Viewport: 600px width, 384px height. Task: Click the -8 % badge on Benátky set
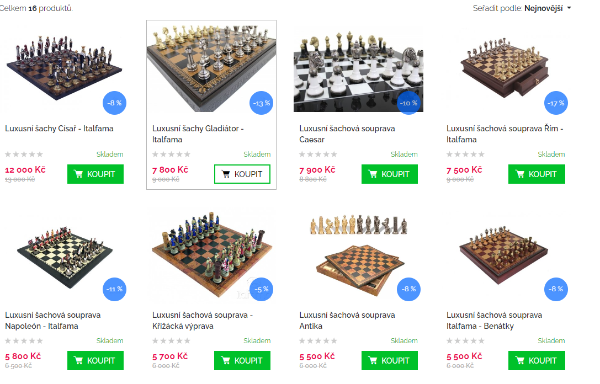[x=556, y=289]
